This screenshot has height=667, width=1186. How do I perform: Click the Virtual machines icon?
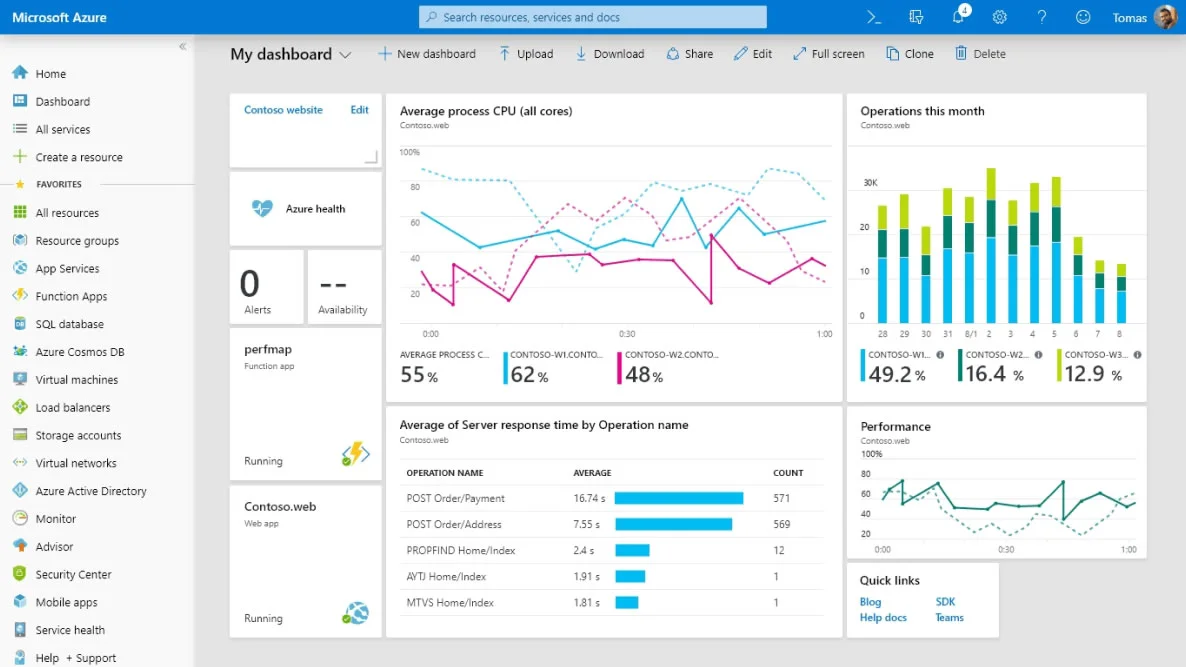click(x=20, y=379)
